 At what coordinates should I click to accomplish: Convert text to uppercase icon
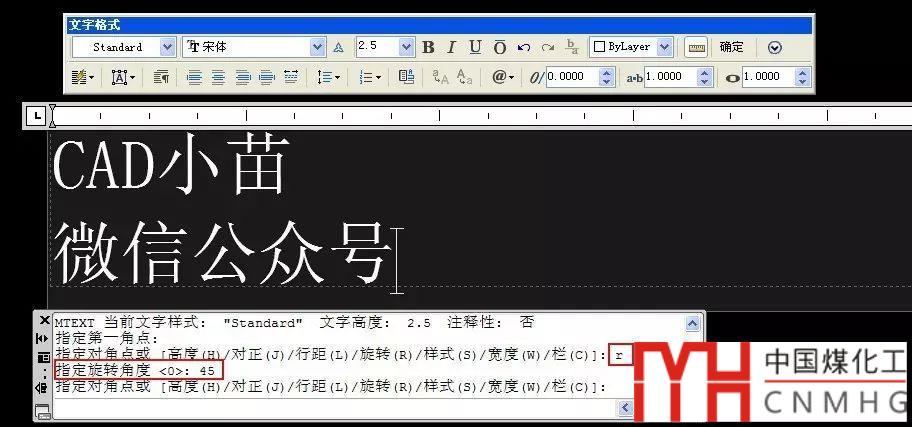pyautogui.click(x=440, y=77)
